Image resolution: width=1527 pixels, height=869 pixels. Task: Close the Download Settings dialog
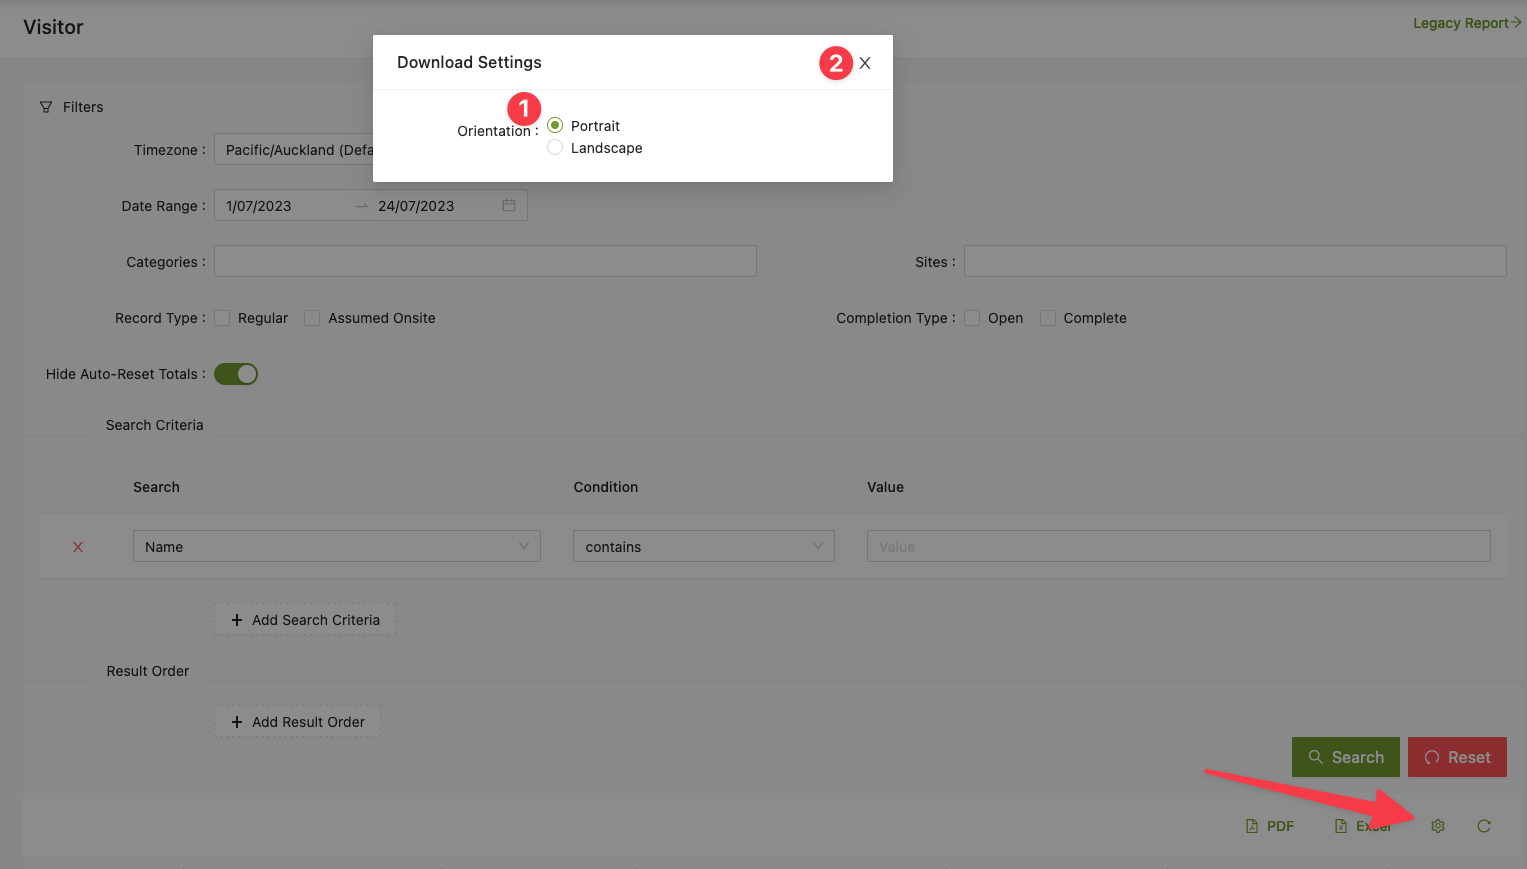(x=865, y=63)
